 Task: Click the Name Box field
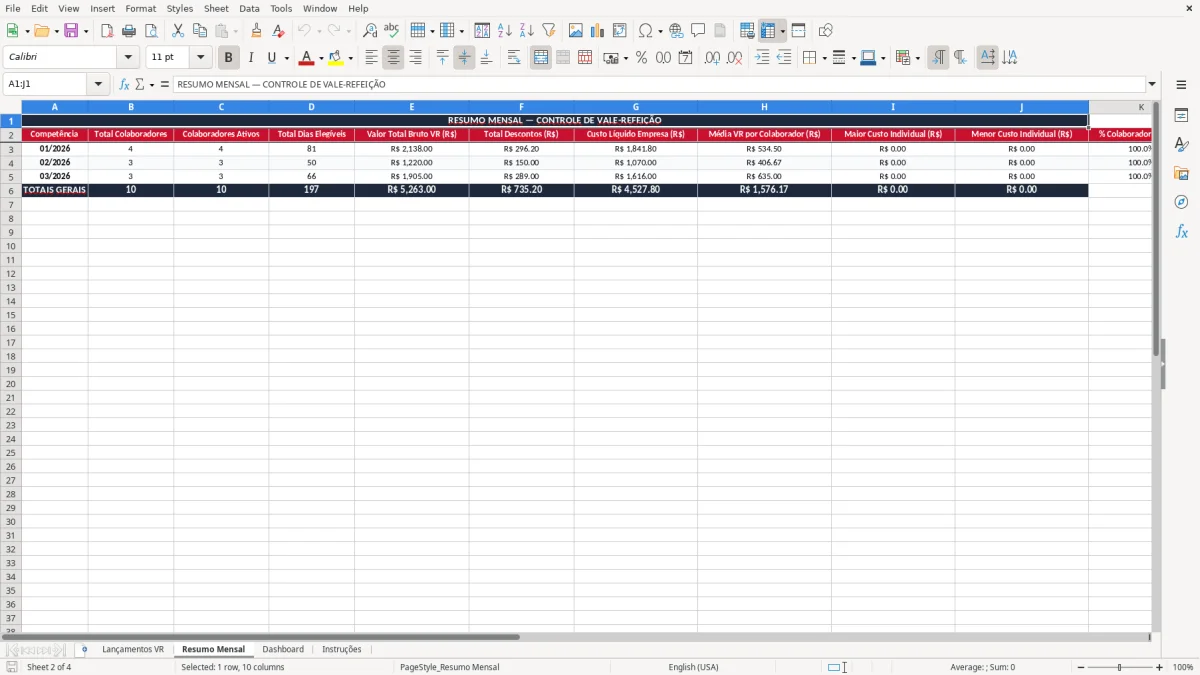49,85
